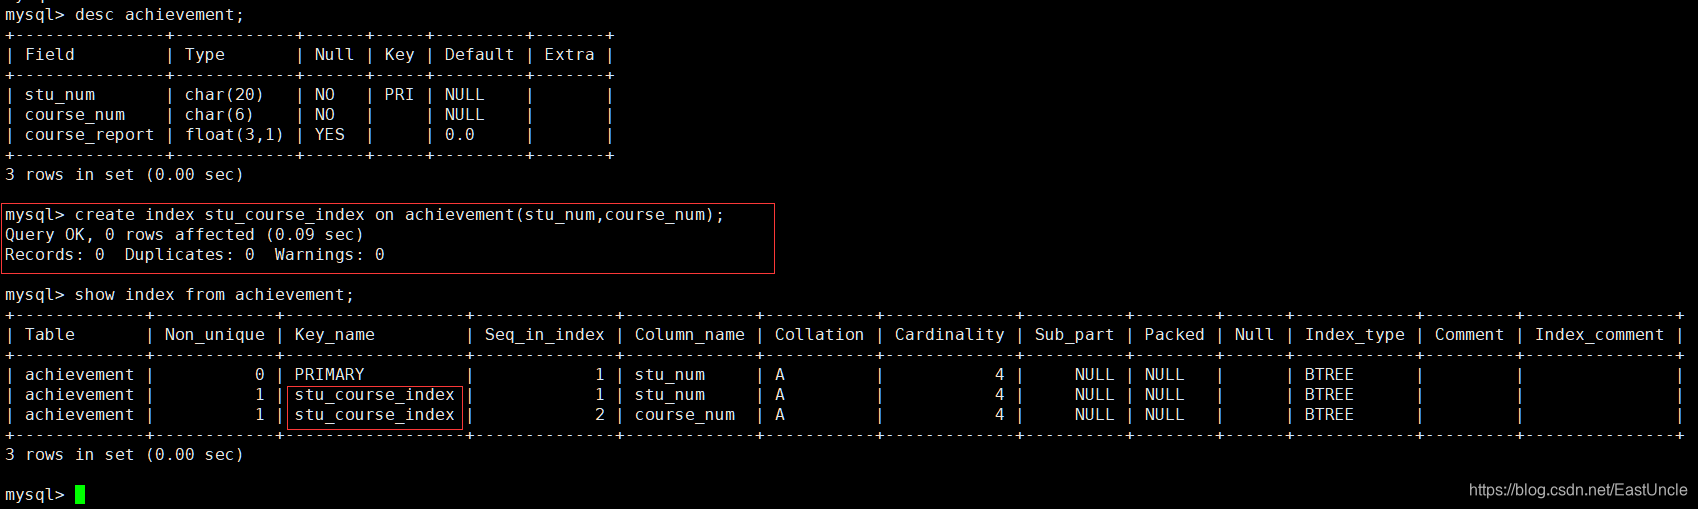Click 'BTREE' in the PRIMARY row
This screenshot has width=1698, height=509.
point(1329,375)
